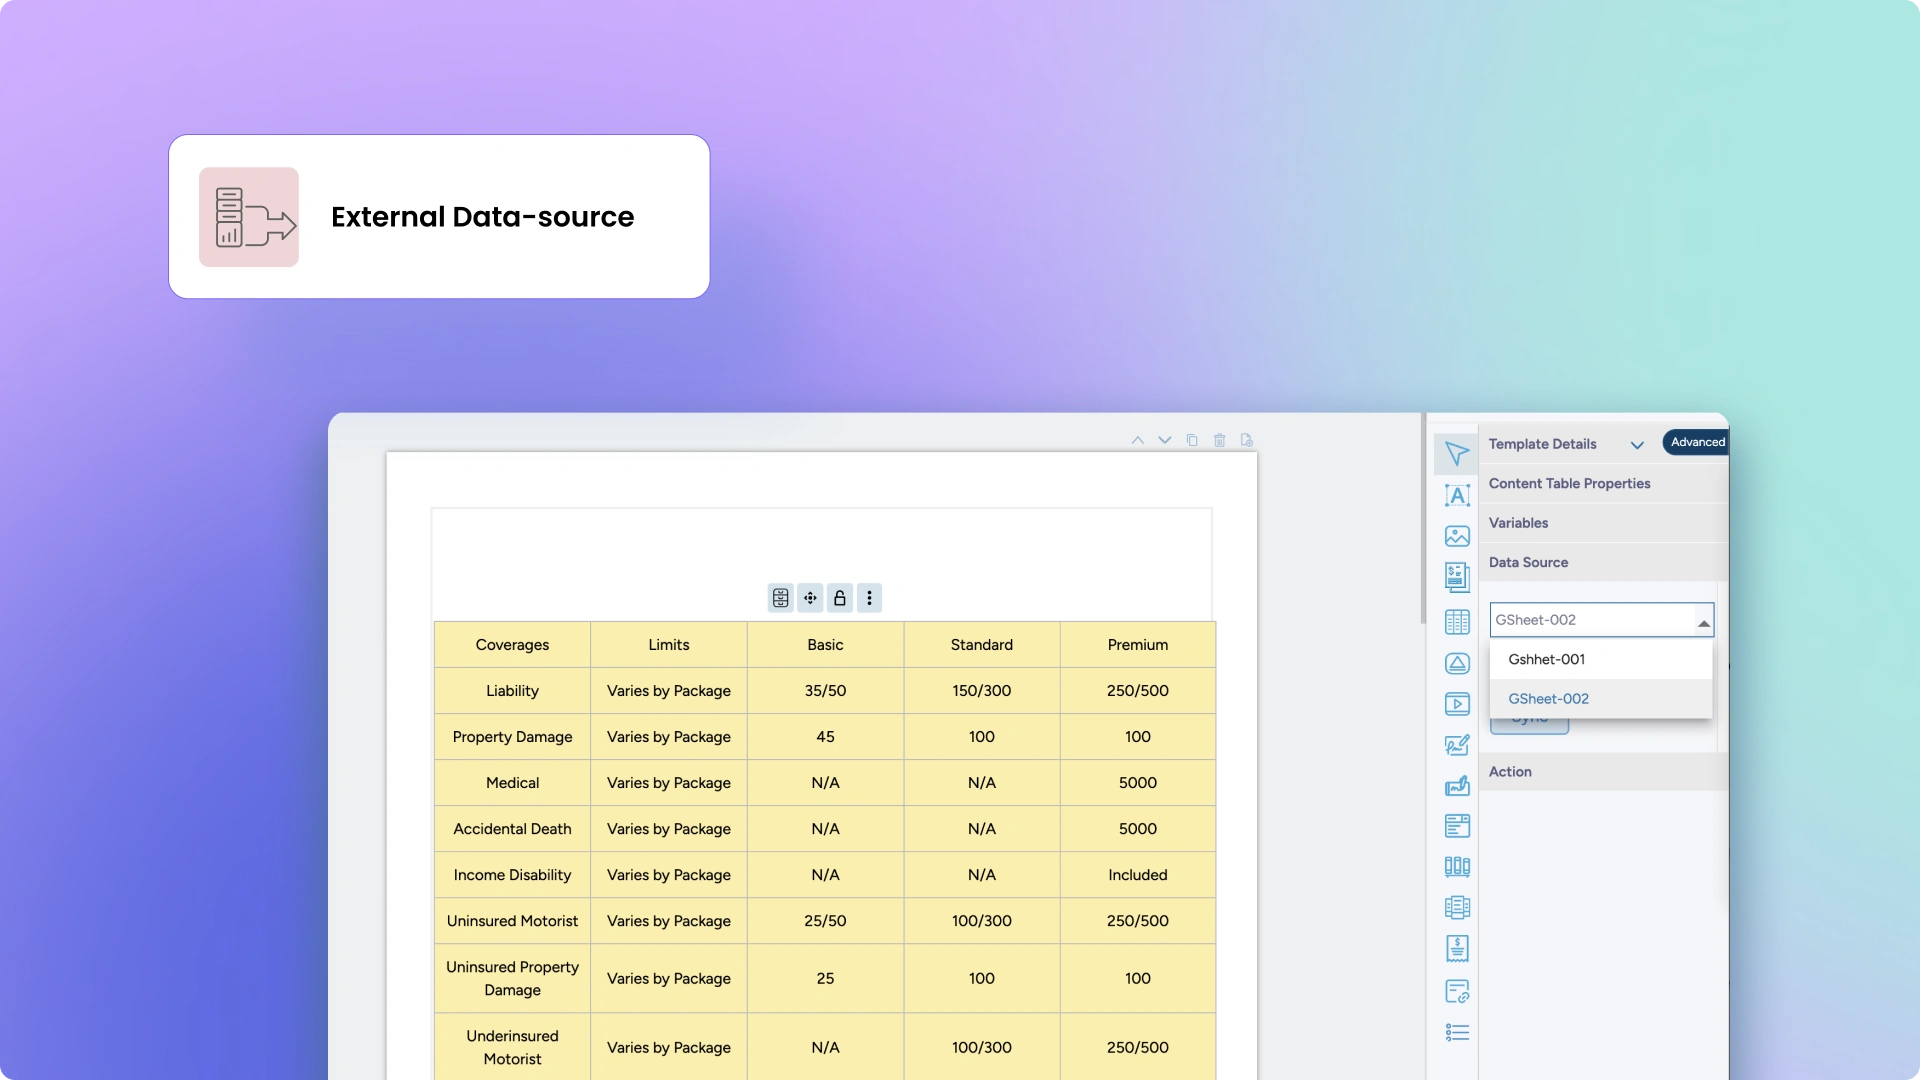Screen dimensions: 1920x1080
Task: Expand Content Table Properties section
Action: tap(1603, 483)
